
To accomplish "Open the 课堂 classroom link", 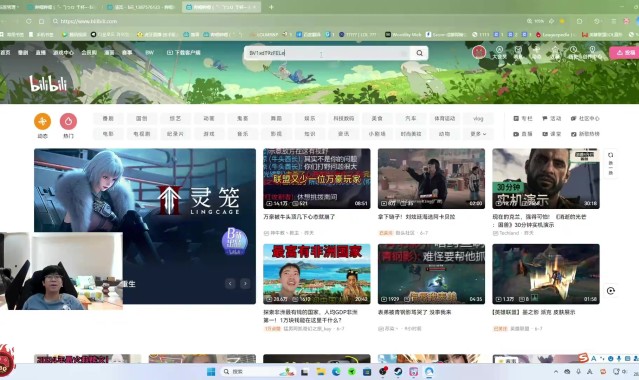I will 552,134.
